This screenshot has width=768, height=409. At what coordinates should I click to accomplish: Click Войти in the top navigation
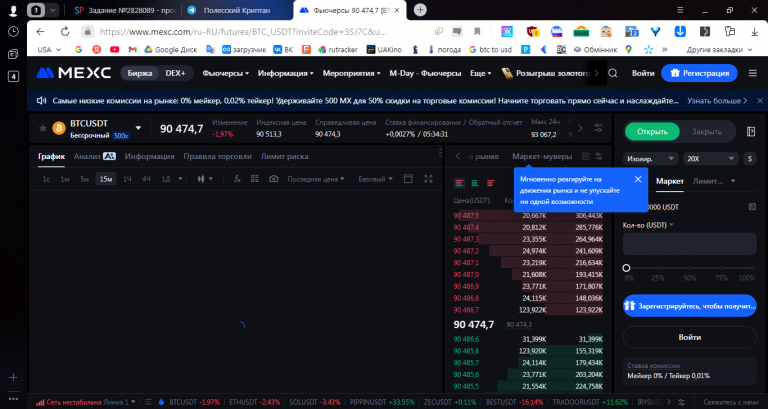(643, 73)
